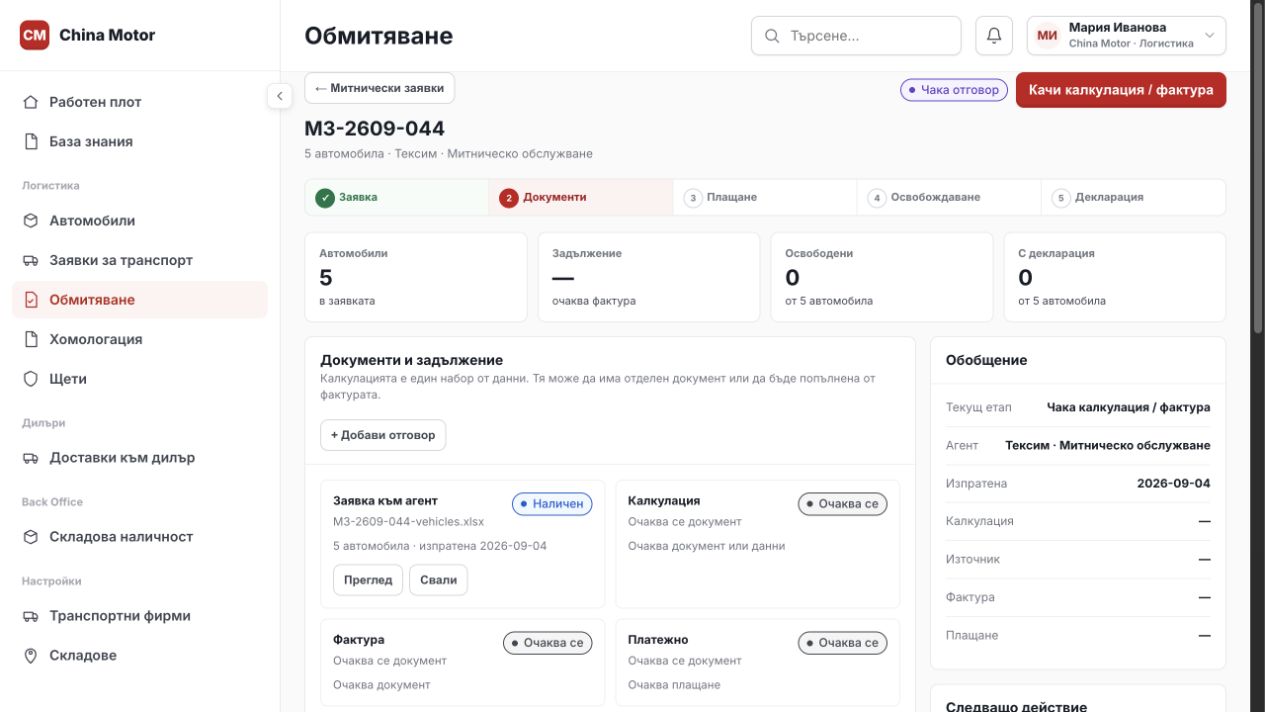Click the China Motor CM logo

(x=34, y=35)
